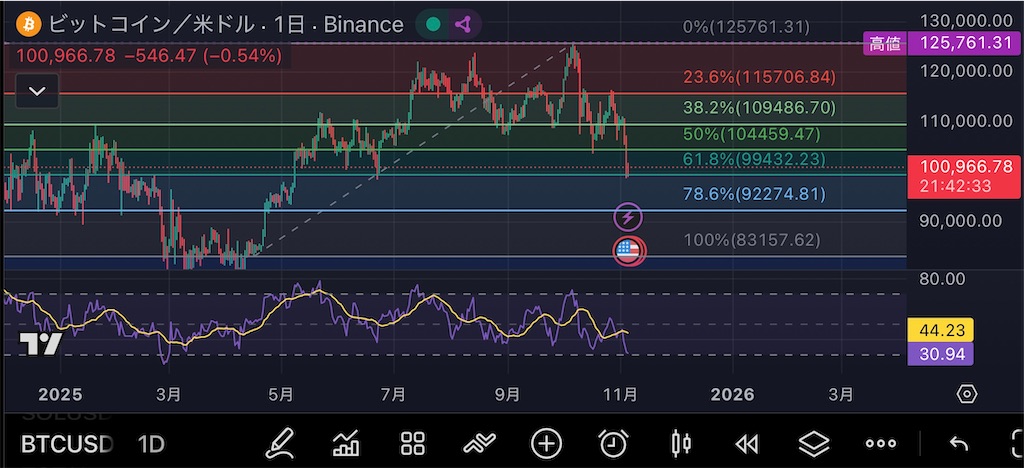The height and width of the screenshot is (468, 1024).
Task: Tap the US flag economic event marker
Action: click(629, 251)
